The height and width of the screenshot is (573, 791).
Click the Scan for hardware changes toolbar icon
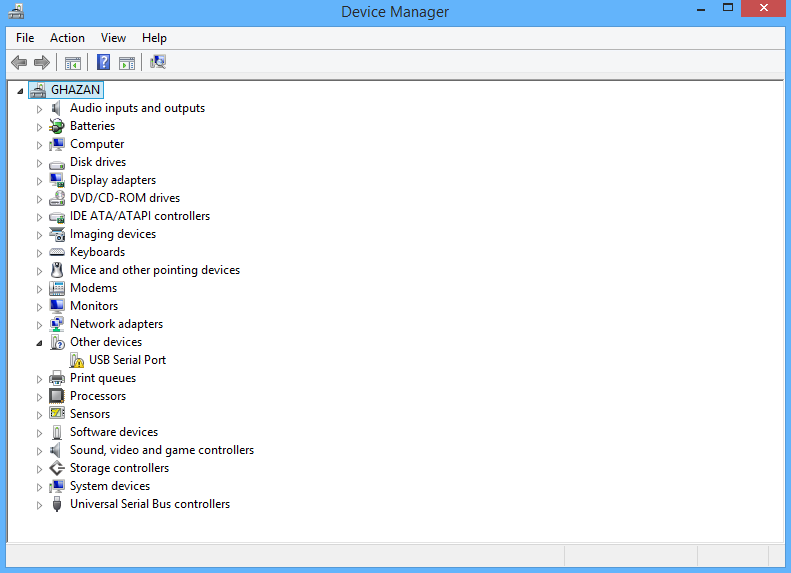[x=158, y=63]
